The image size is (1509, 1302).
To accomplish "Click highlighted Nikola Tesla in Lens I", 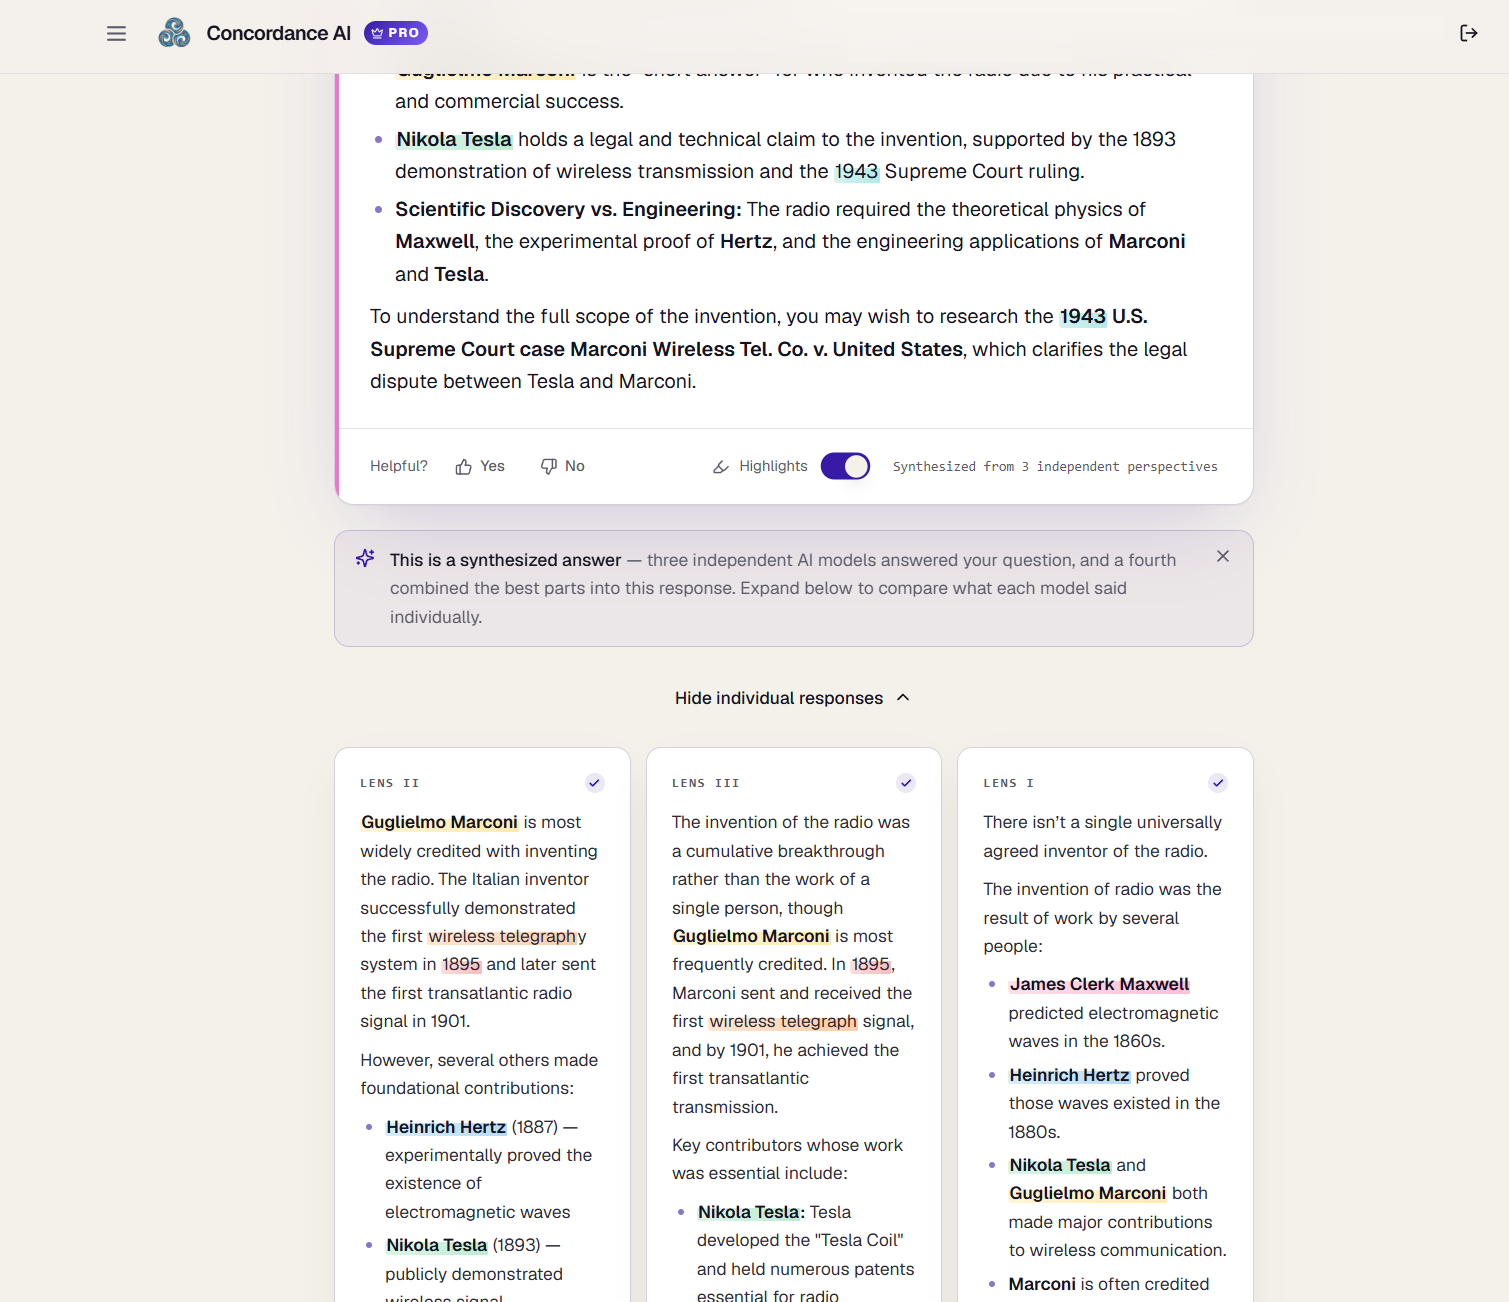I will [1060, 1165].
